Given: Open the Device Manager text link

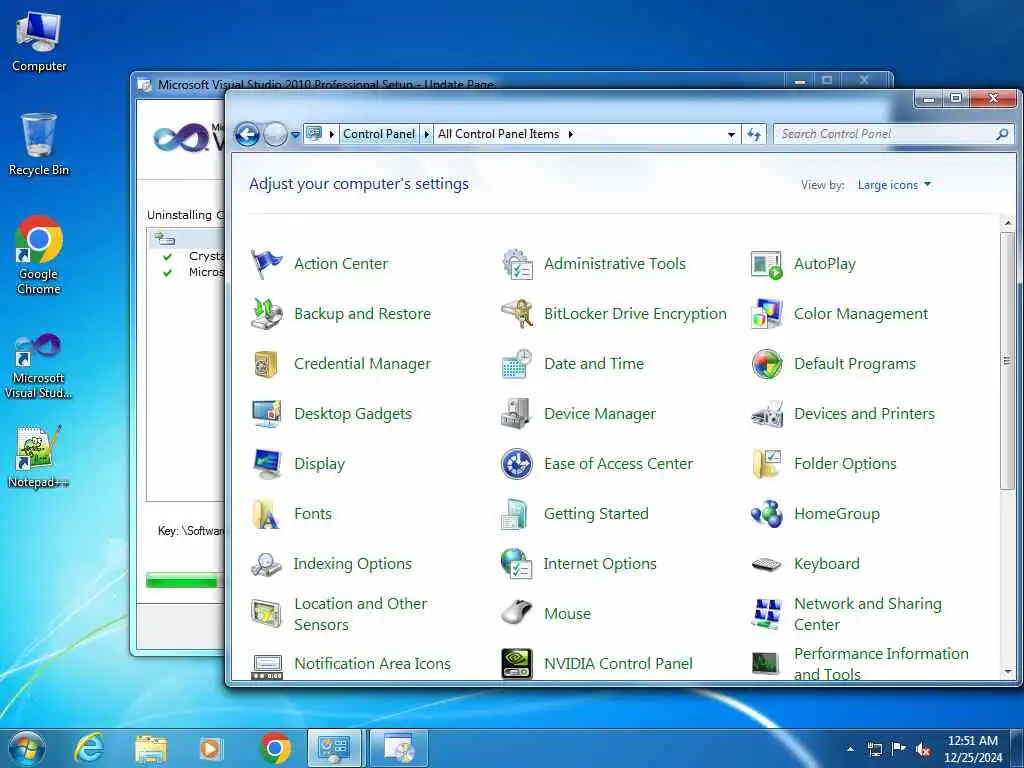Looking at the screenshot, I should [x=600, y=414].
